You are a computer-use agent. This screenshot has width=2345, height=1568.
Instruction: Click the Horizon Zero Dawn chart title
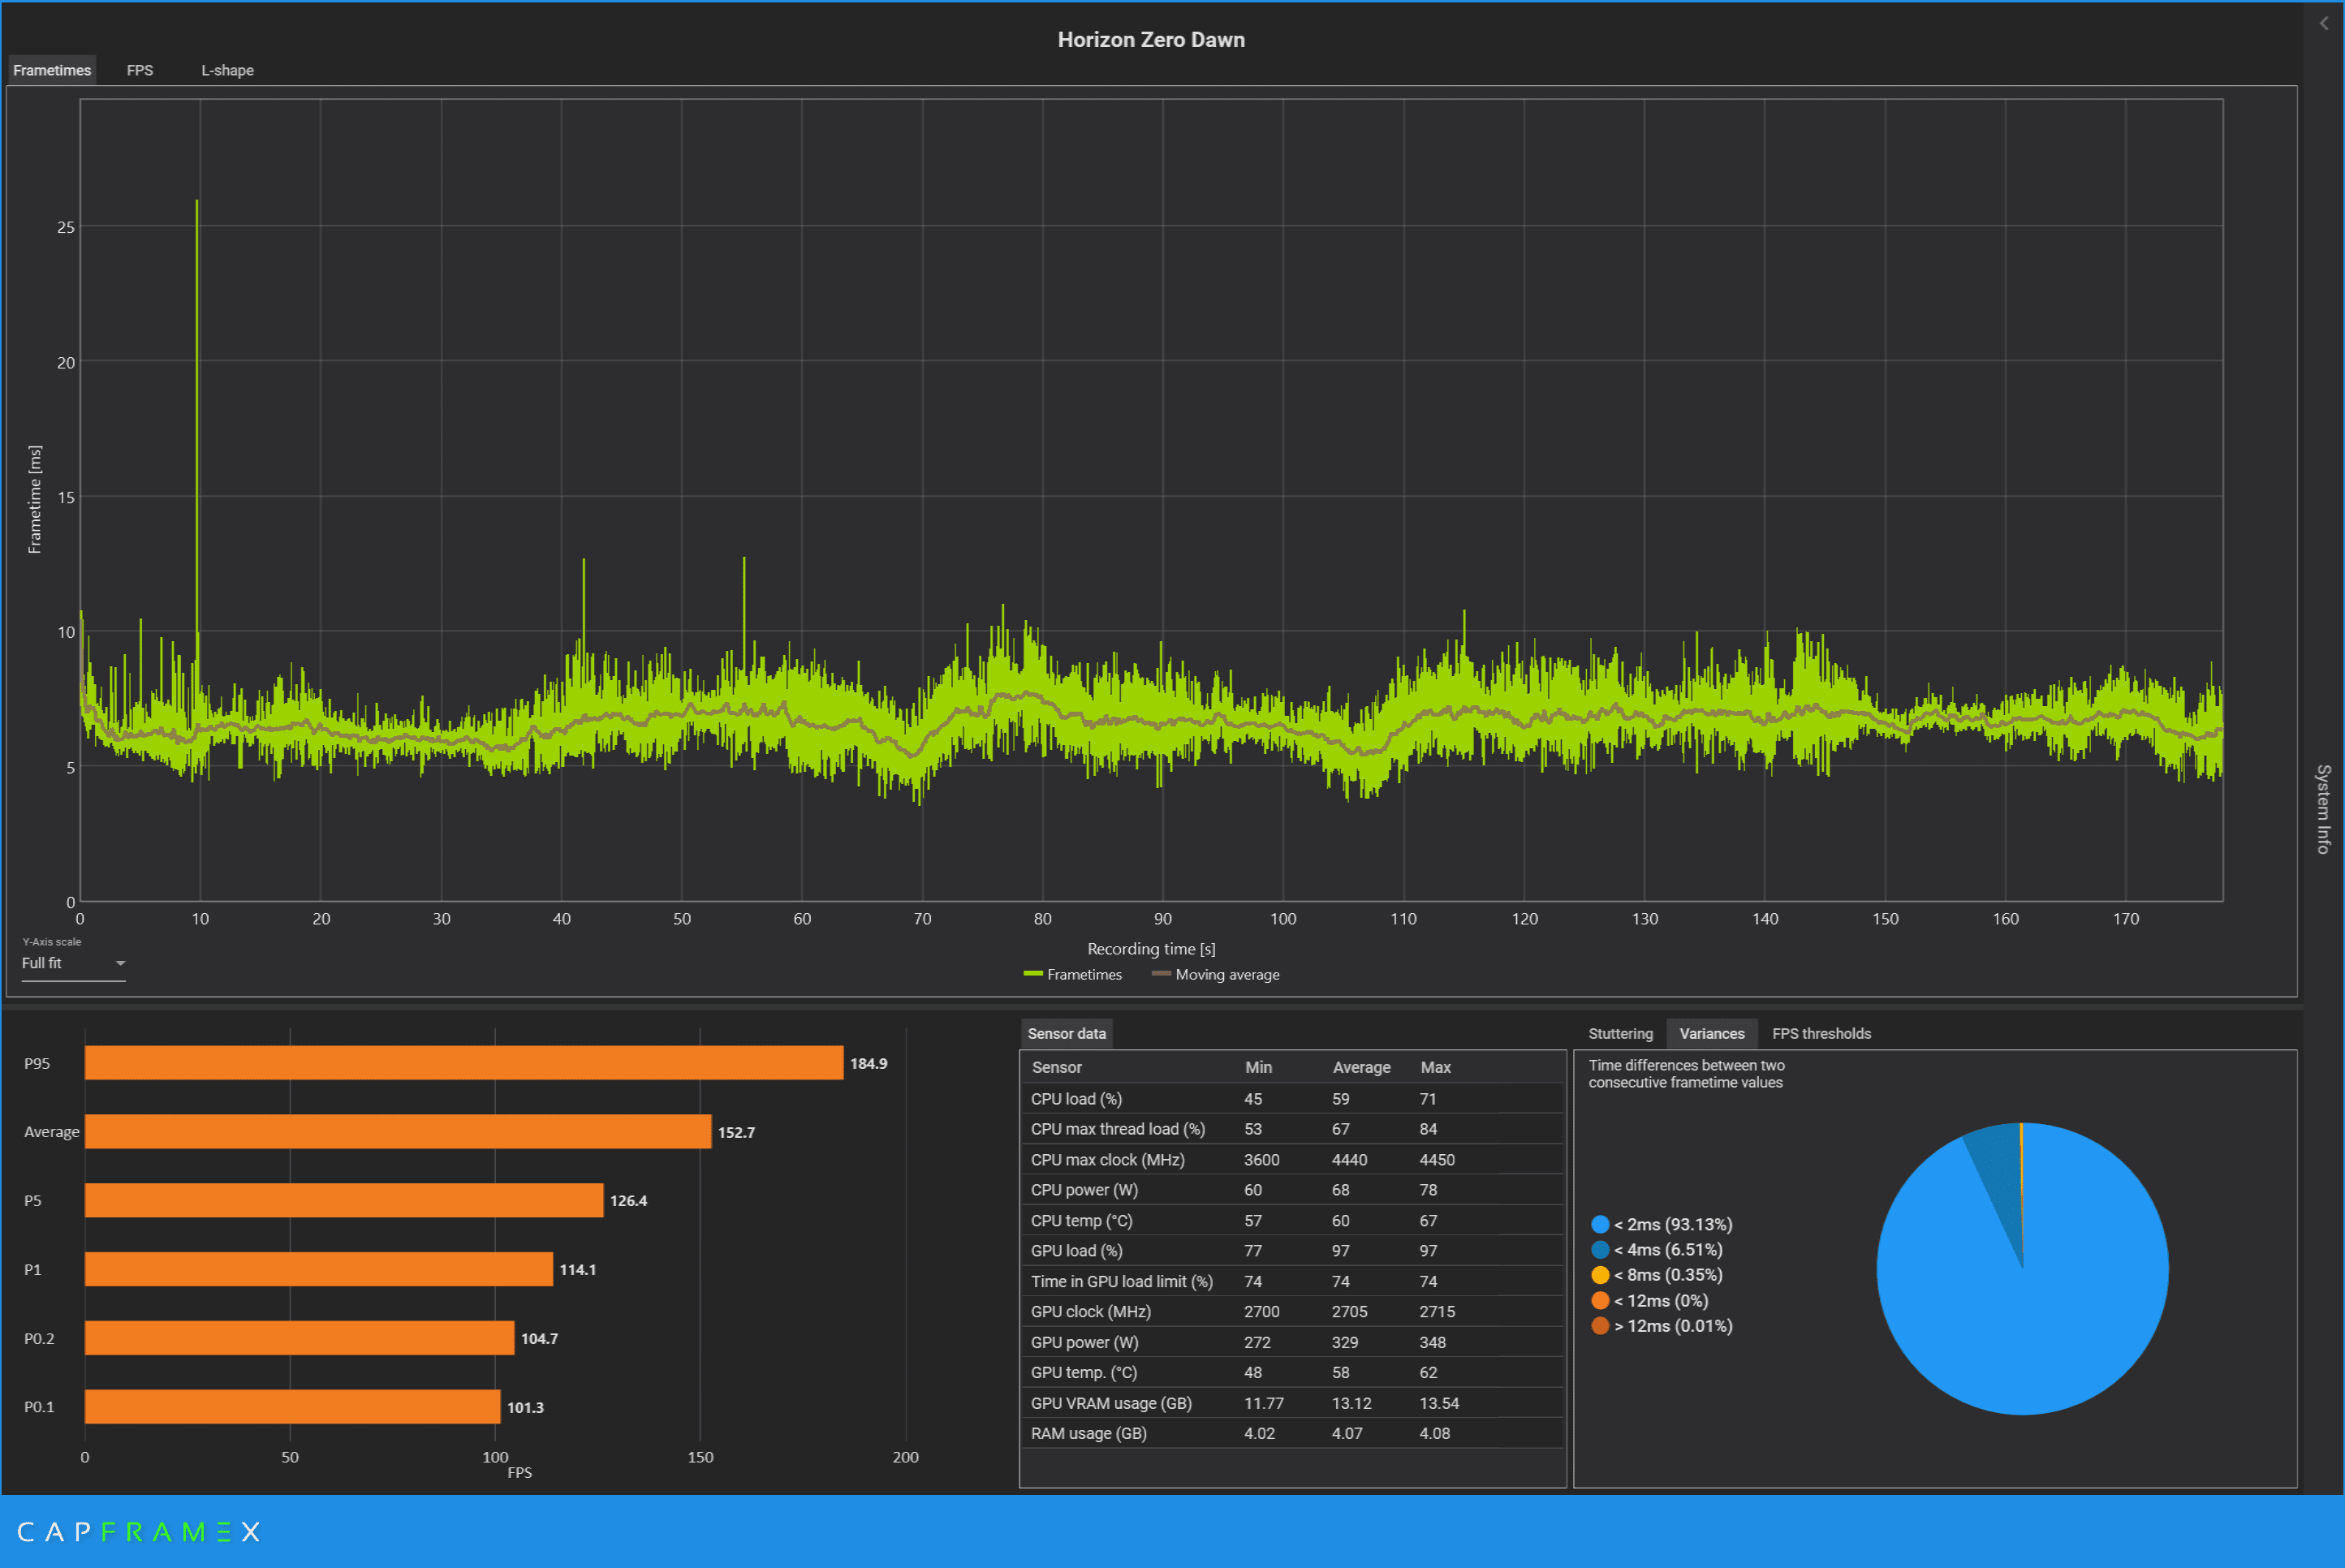click(x=1151, y=40)
